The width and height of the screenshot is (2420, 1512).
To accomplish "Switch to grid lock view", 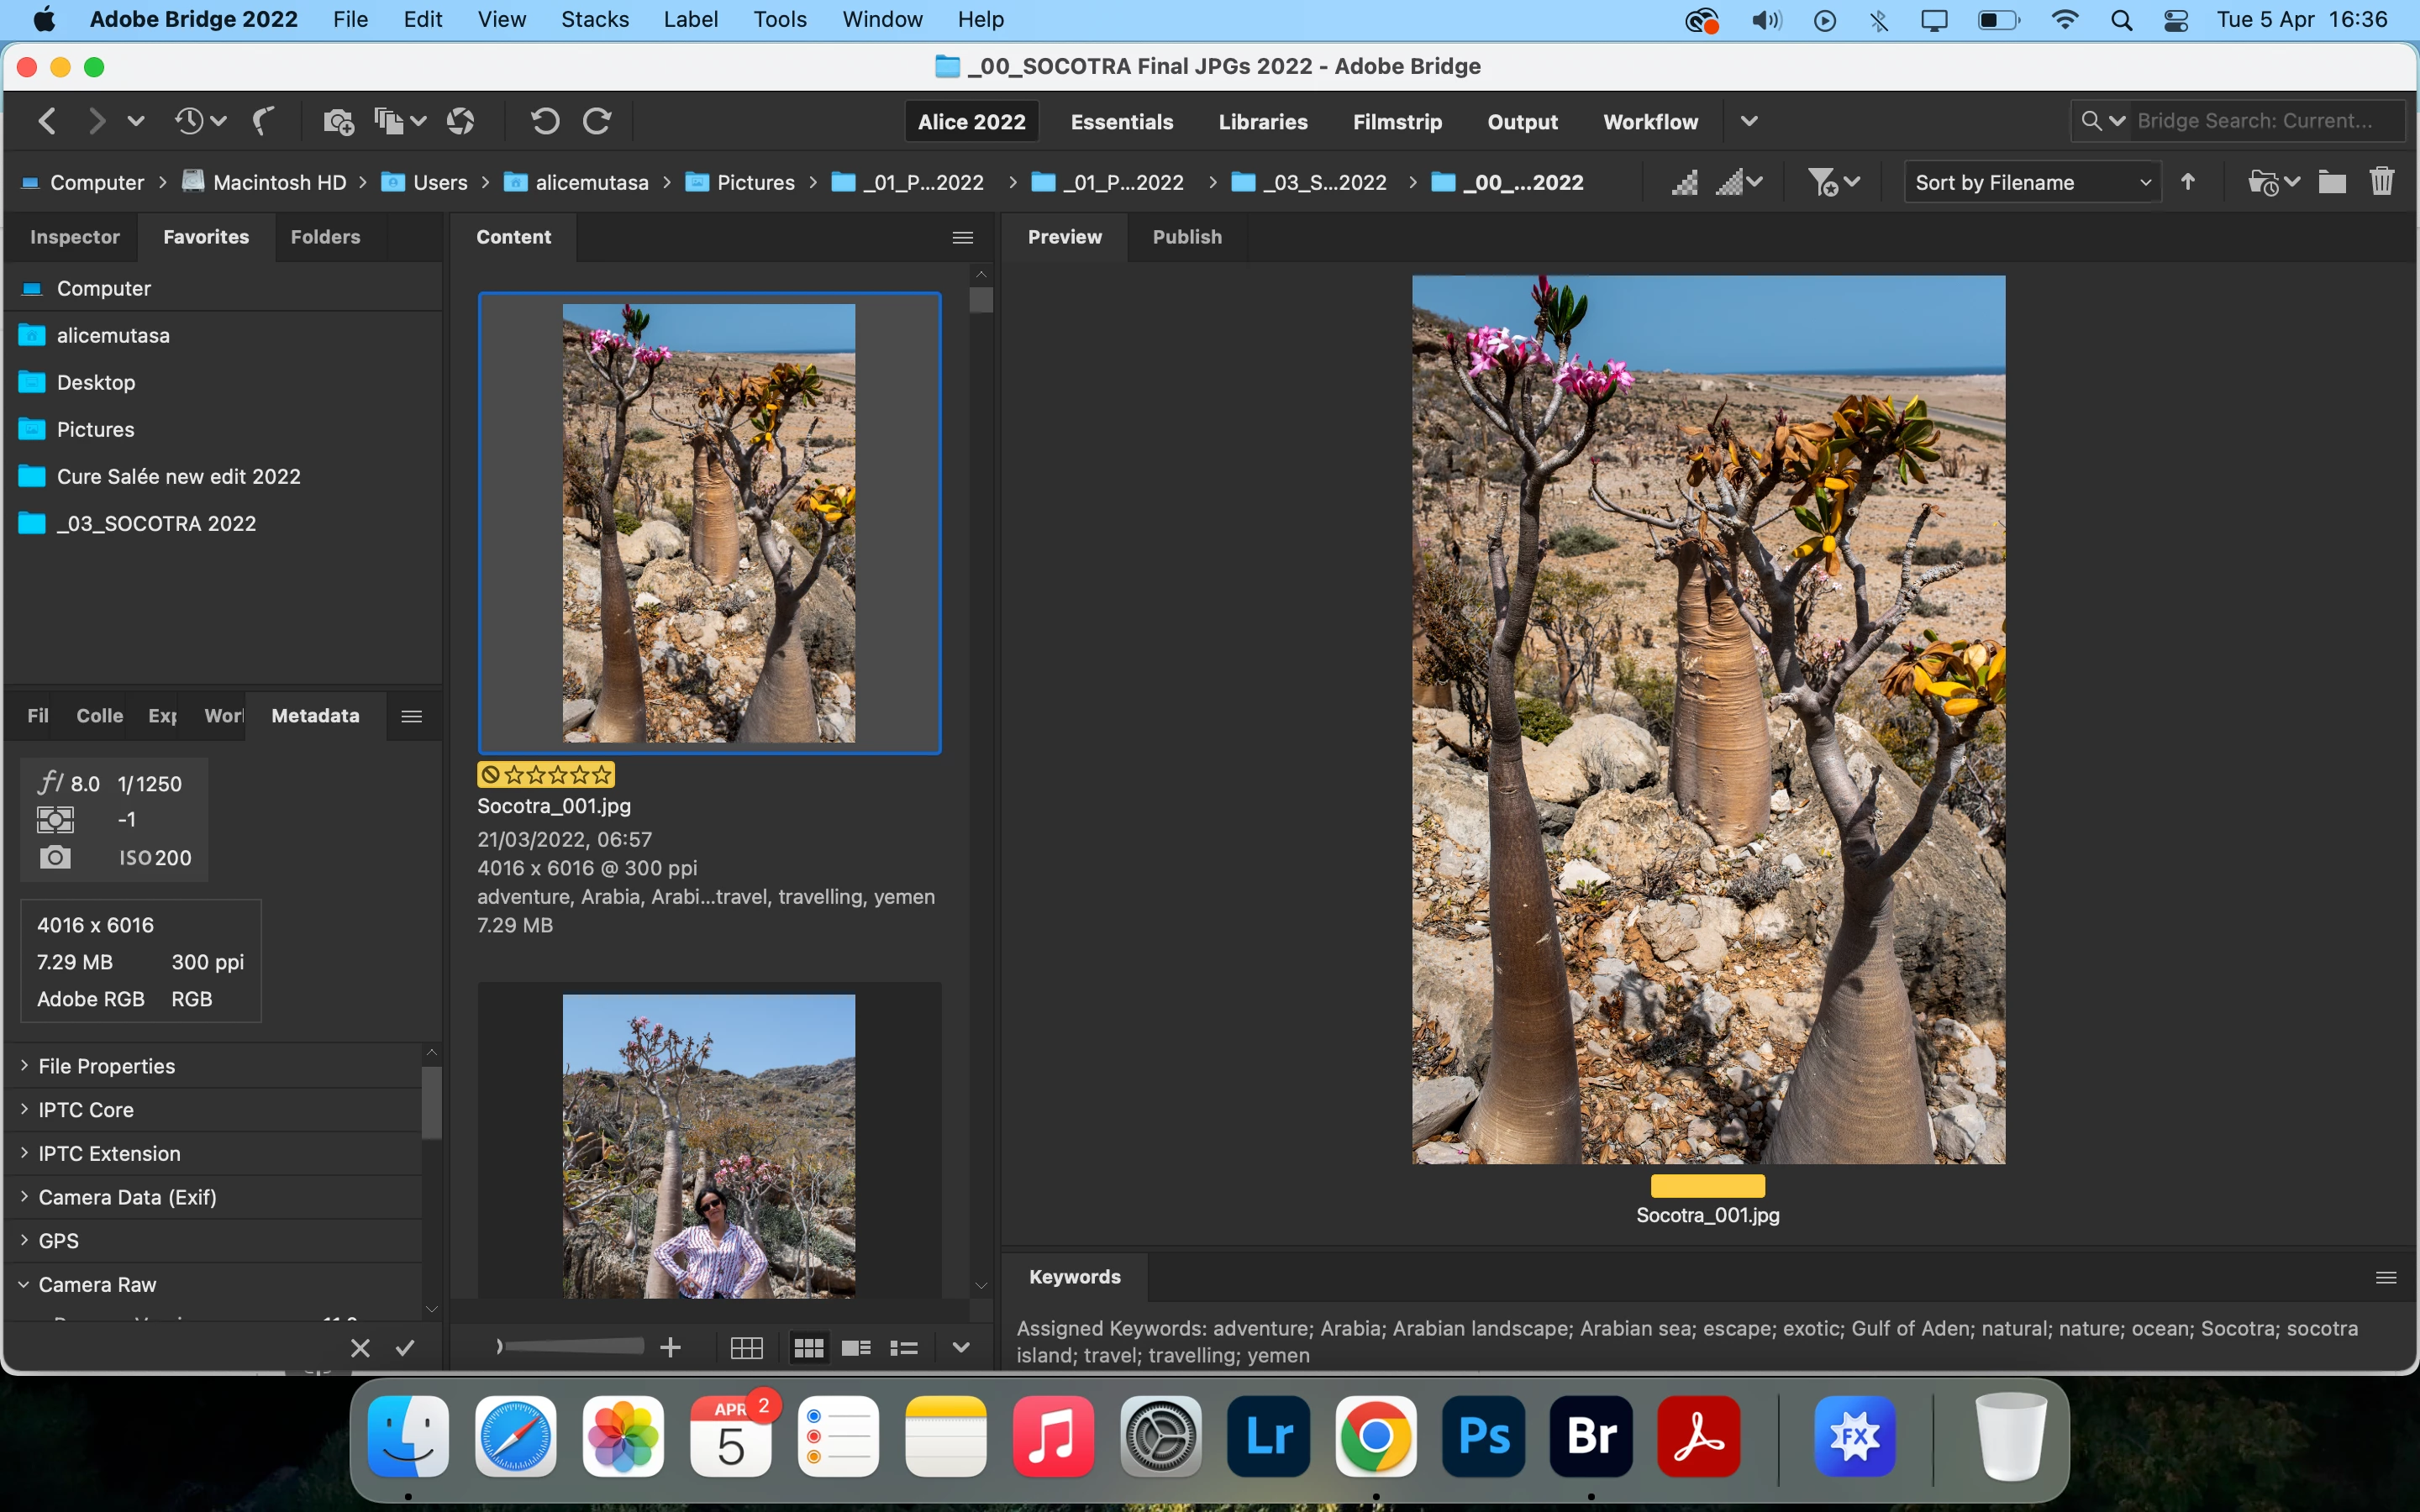I will click(x=746, y=1348).
